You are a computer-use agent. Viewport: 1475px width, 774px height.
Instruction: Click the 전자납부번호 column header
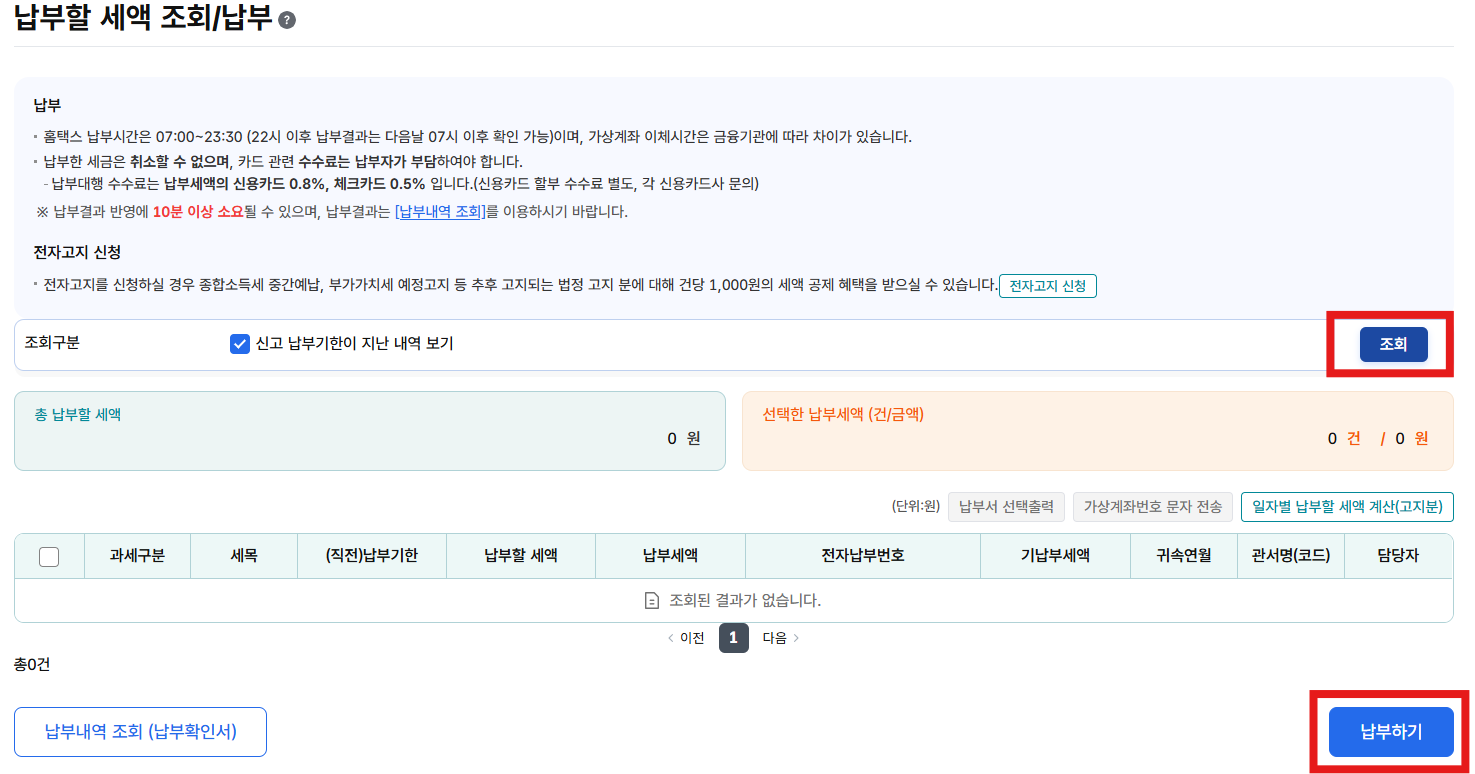pos(862,556)
